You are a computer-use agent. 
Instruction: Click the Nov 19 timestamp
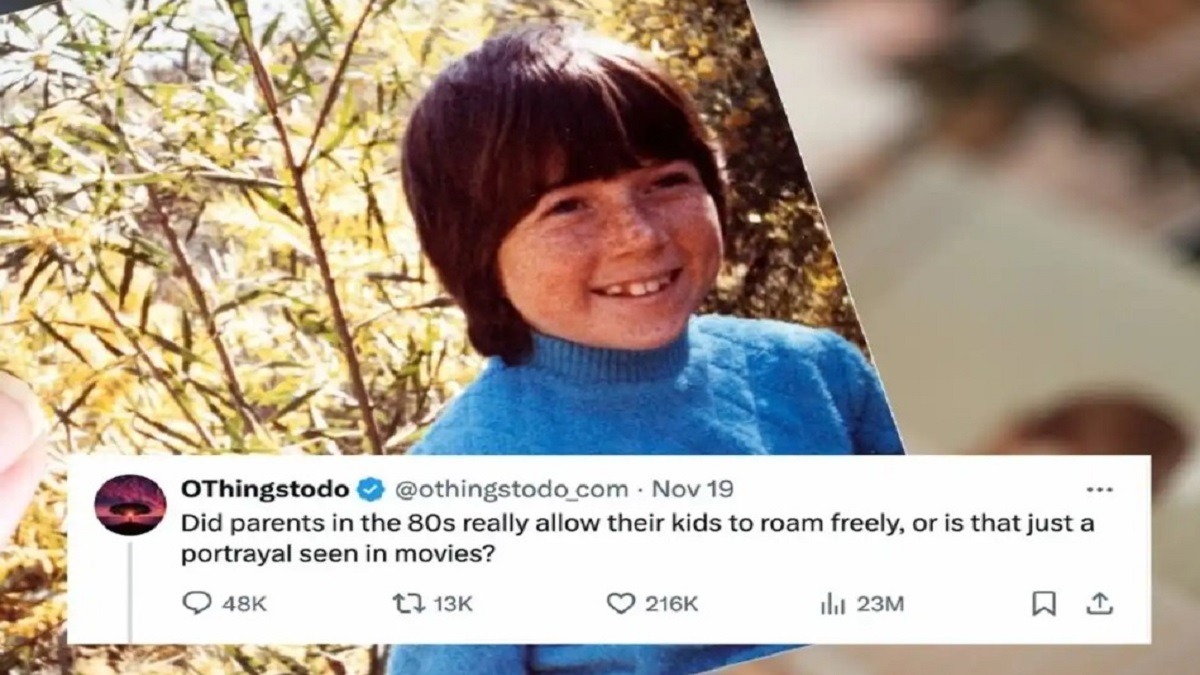(x=692, y=489)
